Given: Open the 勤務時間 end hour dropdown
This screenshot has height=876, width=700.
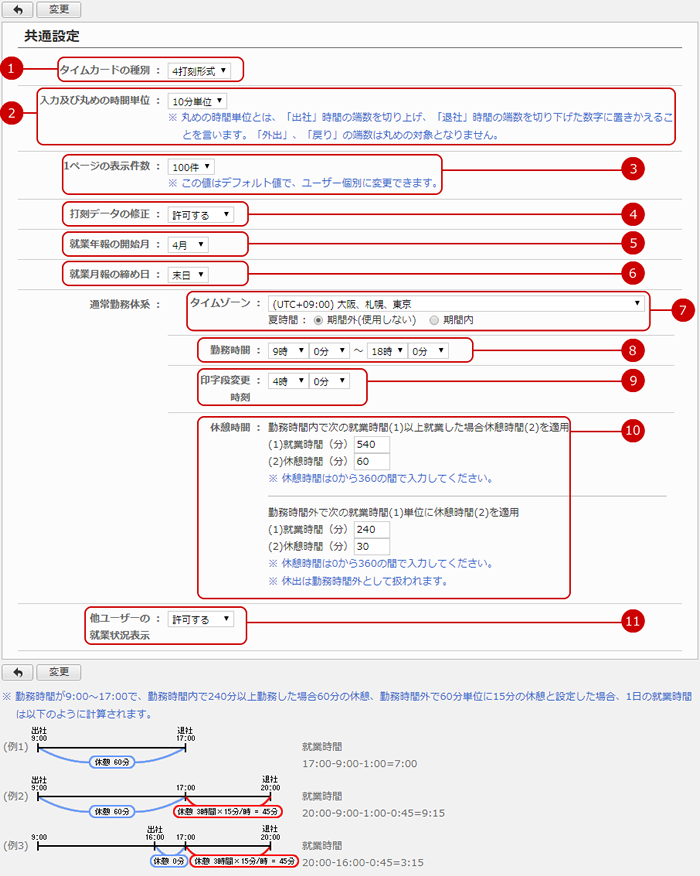Looking at the screenshot, I should [388, 351].
